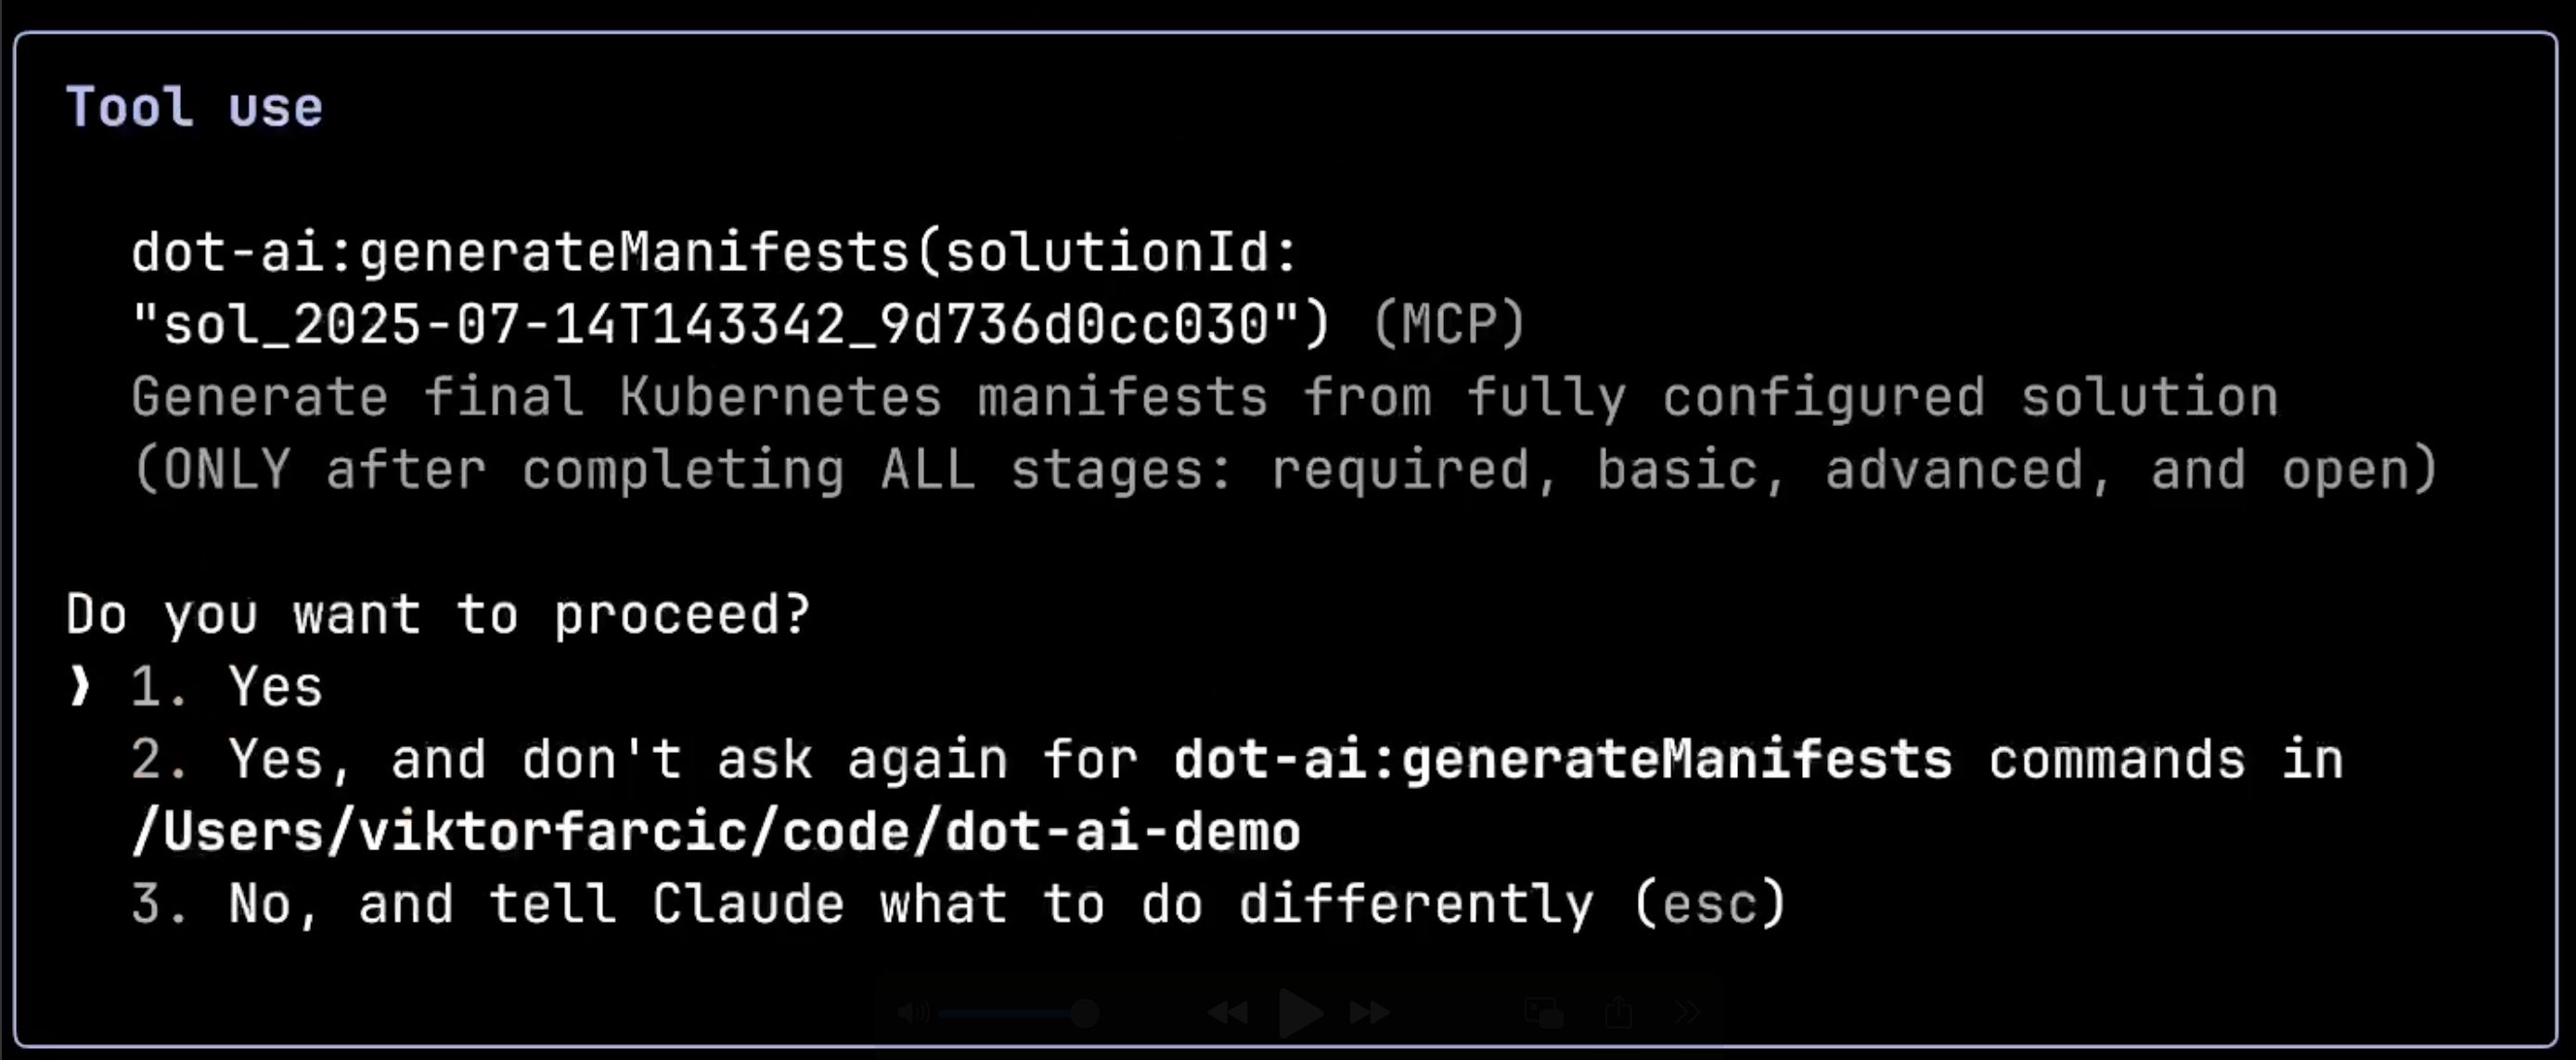The image size is (2576, 1060).
Task: Click the /Users/viktorfarcic/code/dot-ai-demo path
Action: (716, 832)
